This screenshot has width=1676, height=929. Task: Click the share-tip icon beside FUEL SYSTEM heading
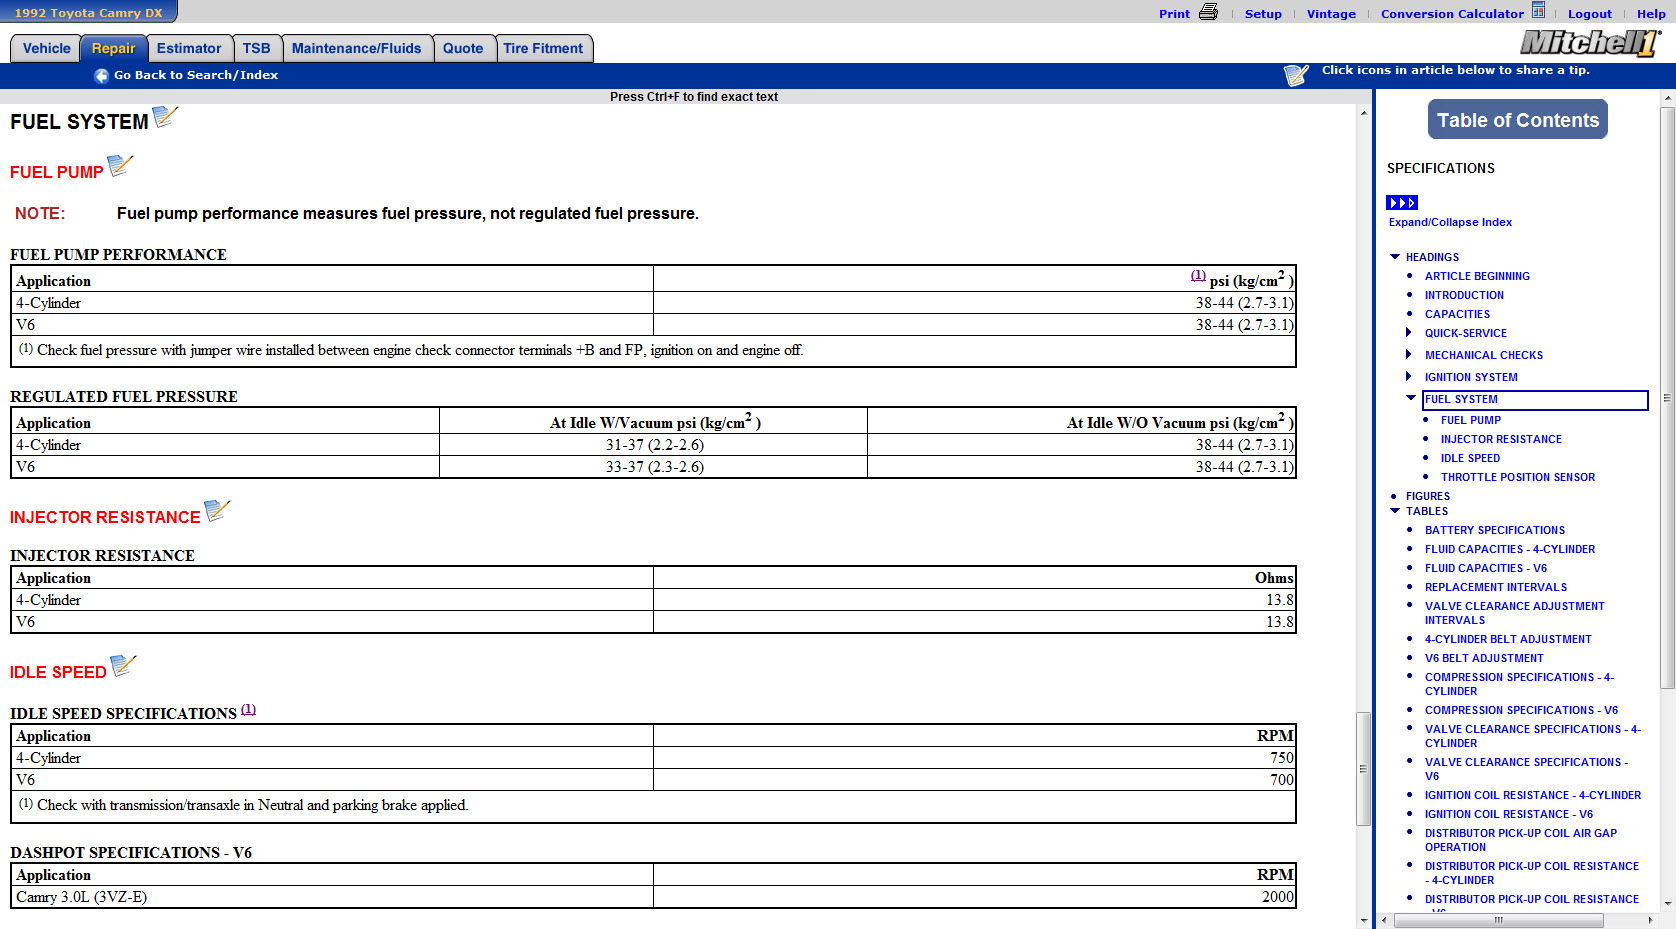coord(165,117)
